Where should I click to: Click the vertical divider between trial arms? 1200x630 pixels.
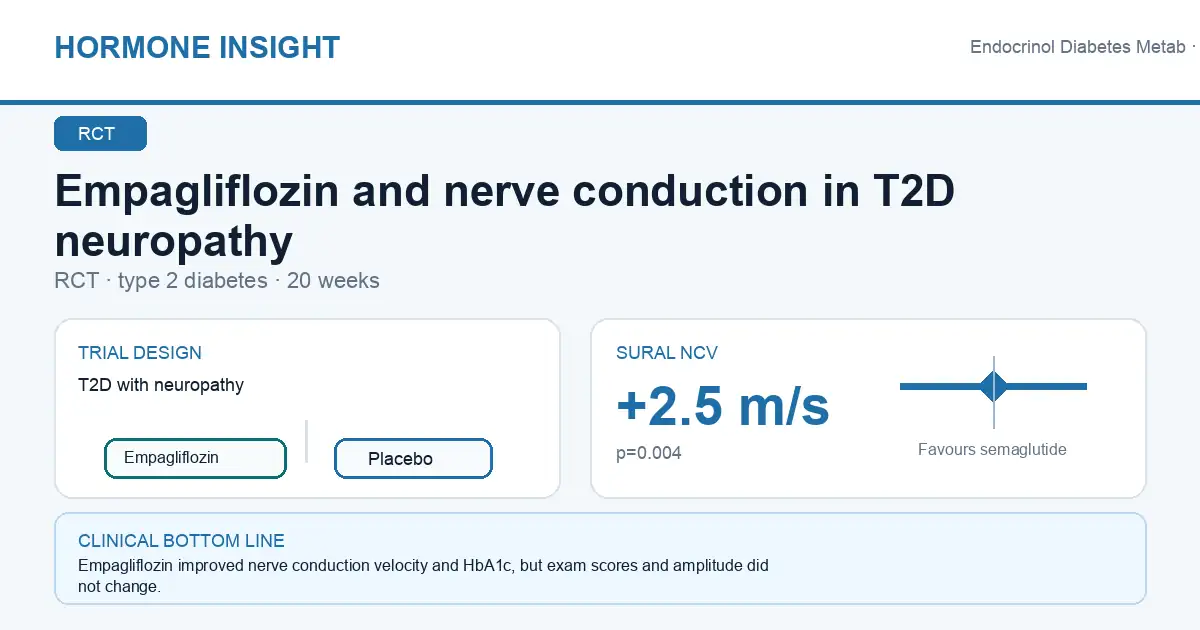click(x=306, y=441)
